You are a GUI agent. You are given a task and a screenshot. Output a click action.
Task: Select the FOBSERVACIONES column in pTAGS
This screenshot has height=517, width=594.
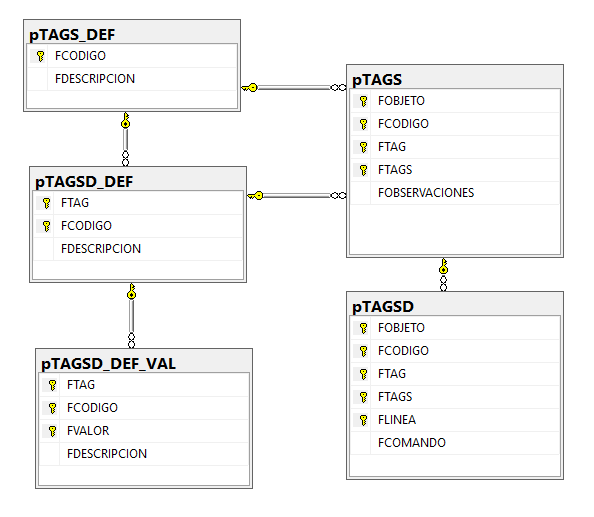[x=455, y=193]
